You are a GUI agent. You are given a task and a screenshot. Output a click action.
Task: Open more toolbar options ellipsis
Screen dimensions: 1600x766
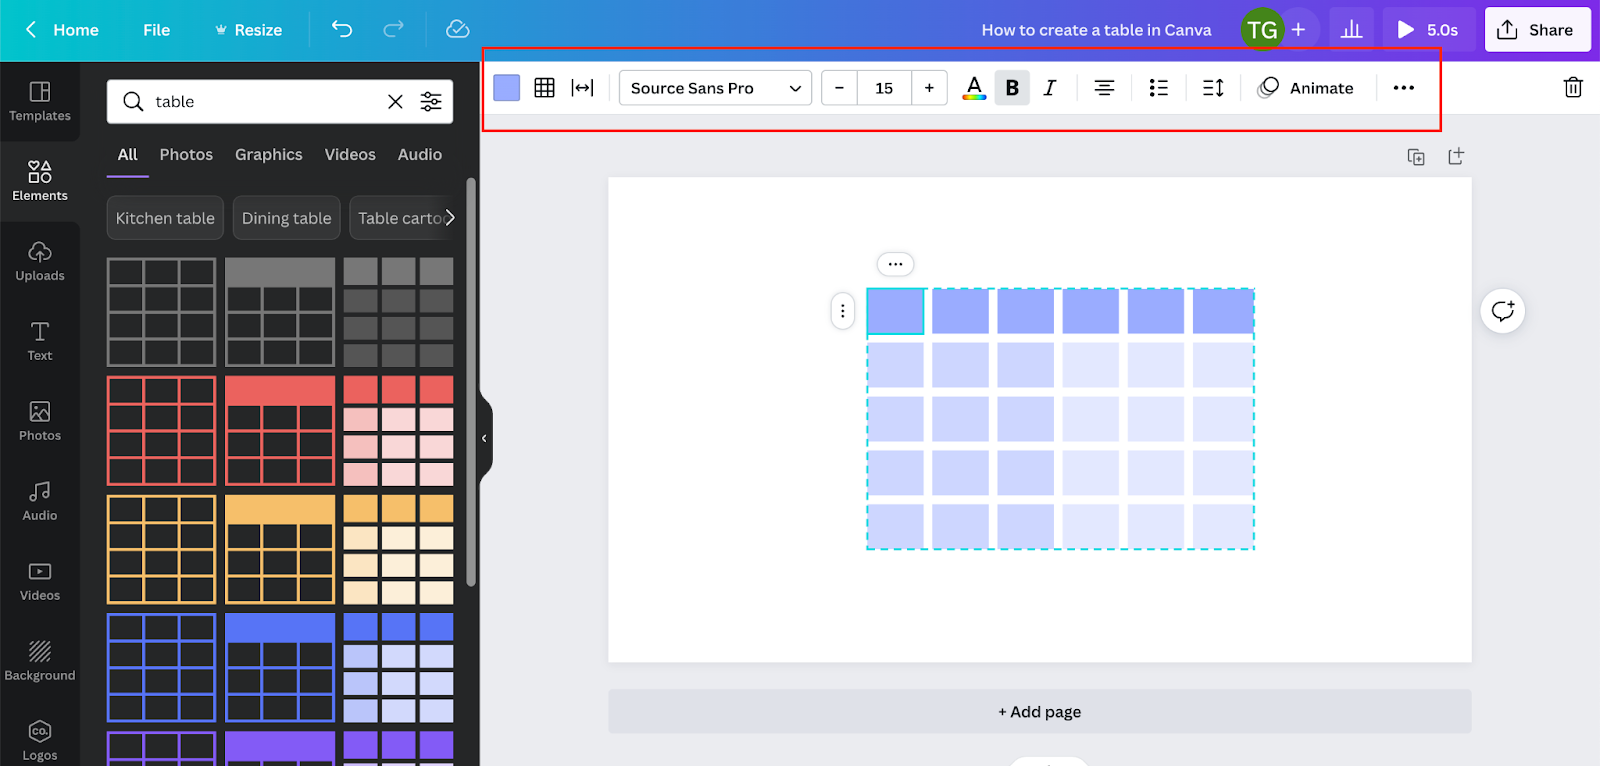pyautogui.click(x=1404, y=88)
